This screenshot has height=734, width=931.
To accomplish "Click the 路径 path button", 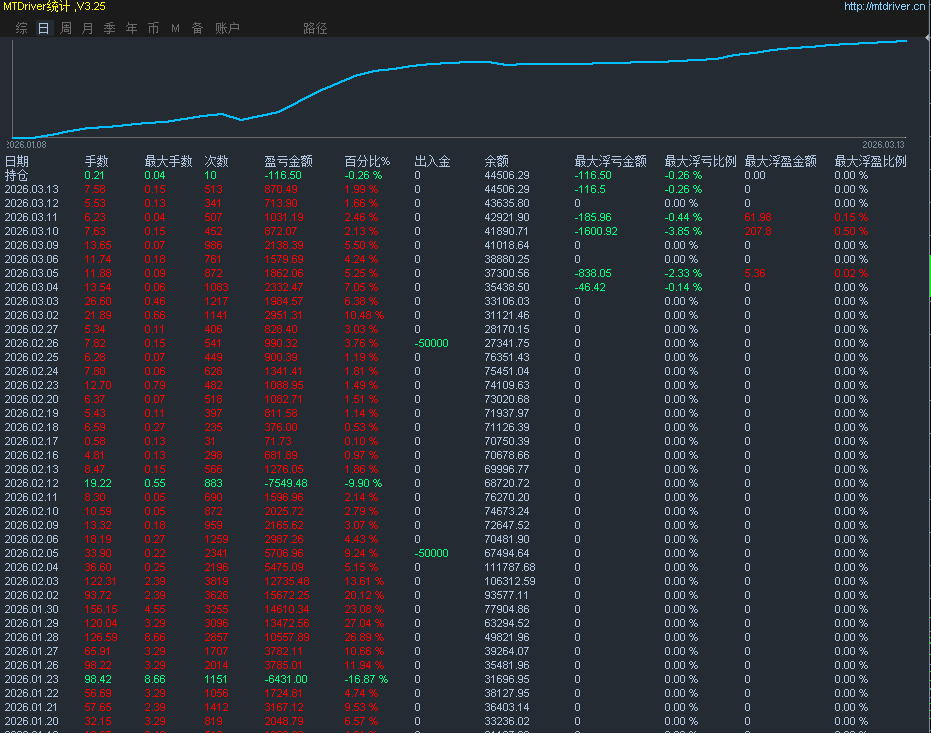I will point(314,28).
